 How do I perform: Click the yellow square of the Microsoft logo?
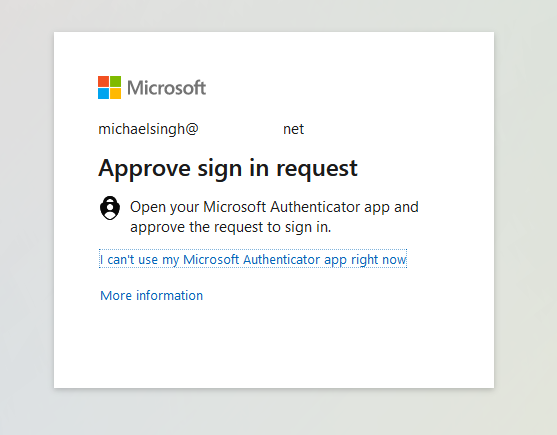click(115, 93)
